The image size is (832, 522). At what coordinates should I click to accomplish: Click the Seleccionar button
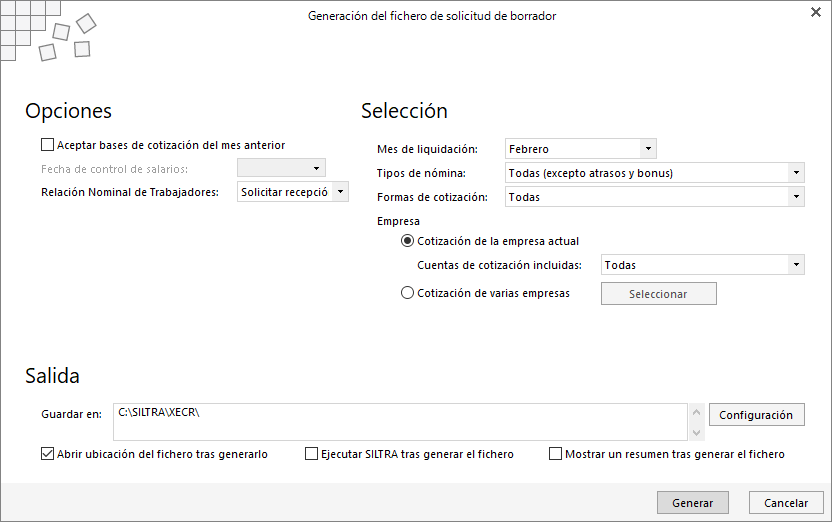tap(658, 293)
